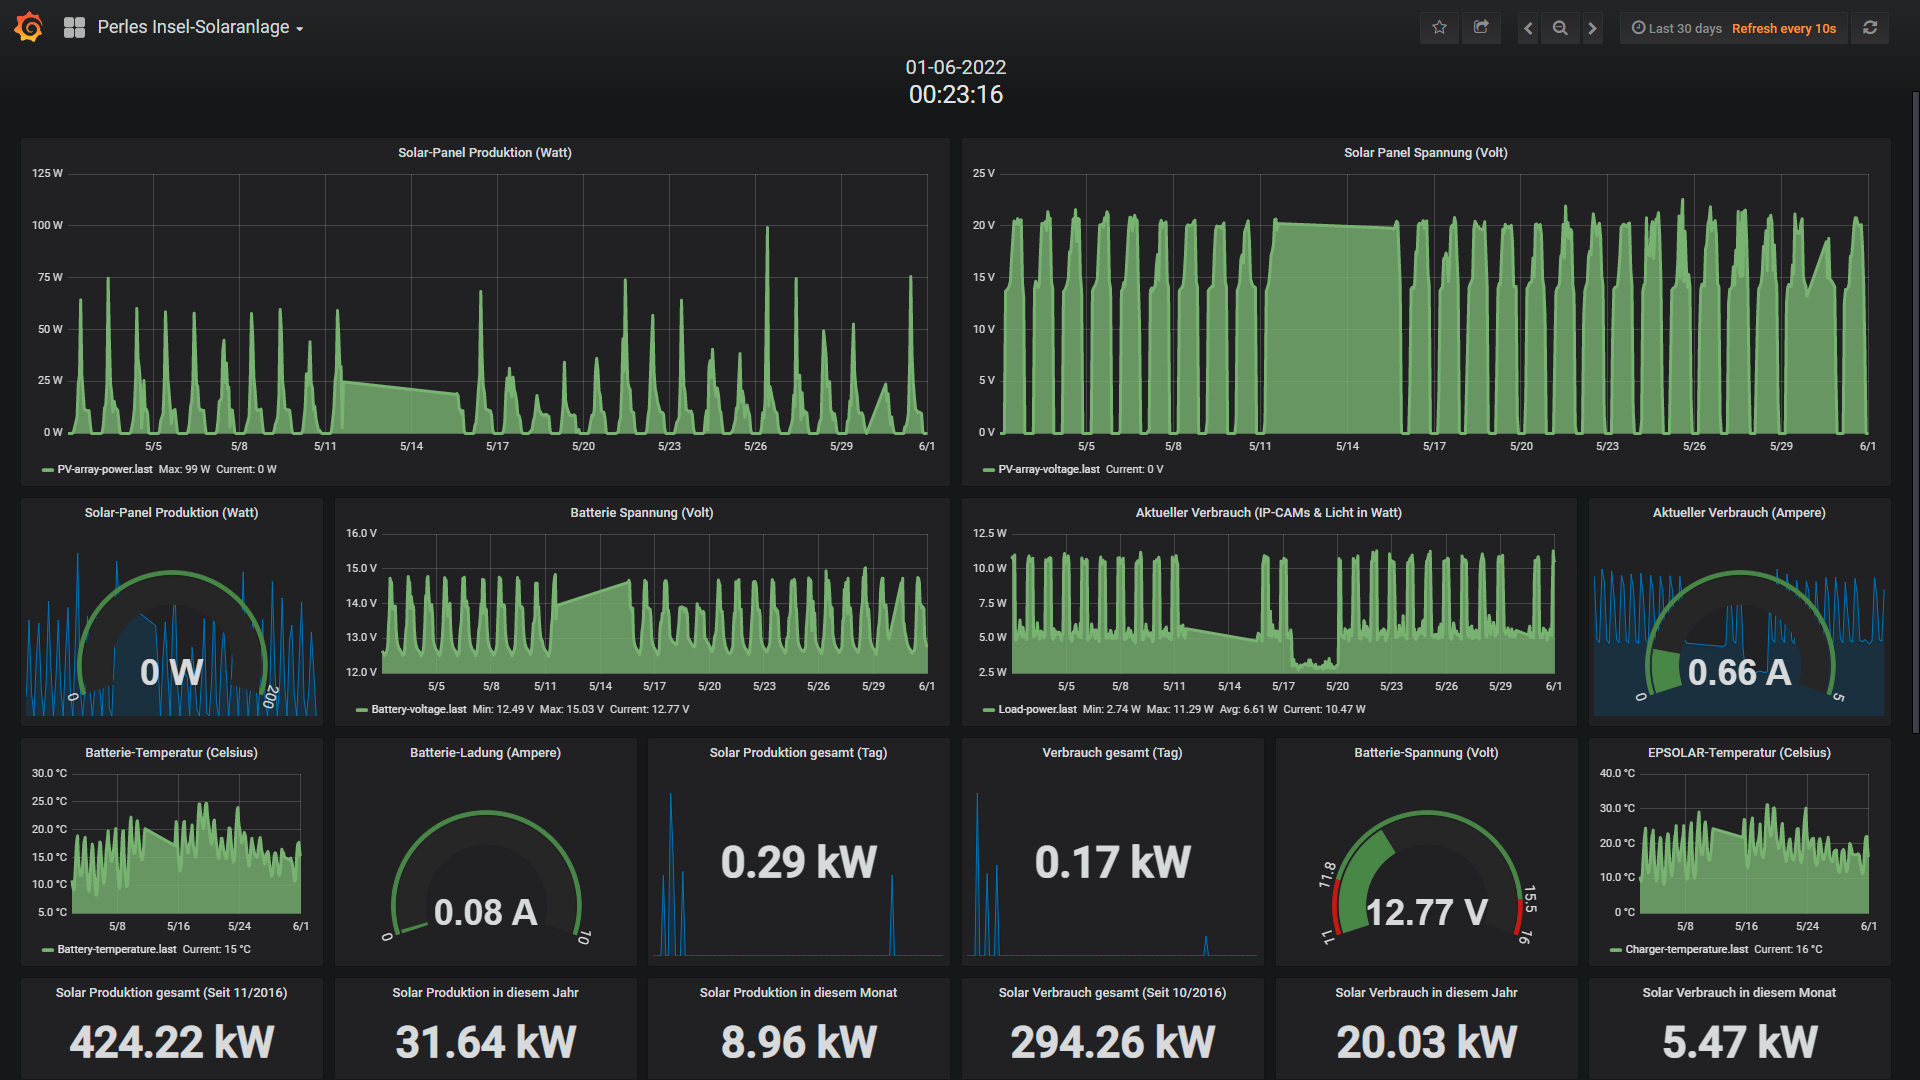1920x1080 pixels.
Task: Open Refresh every 10s interval setting
Action: 1783,28
